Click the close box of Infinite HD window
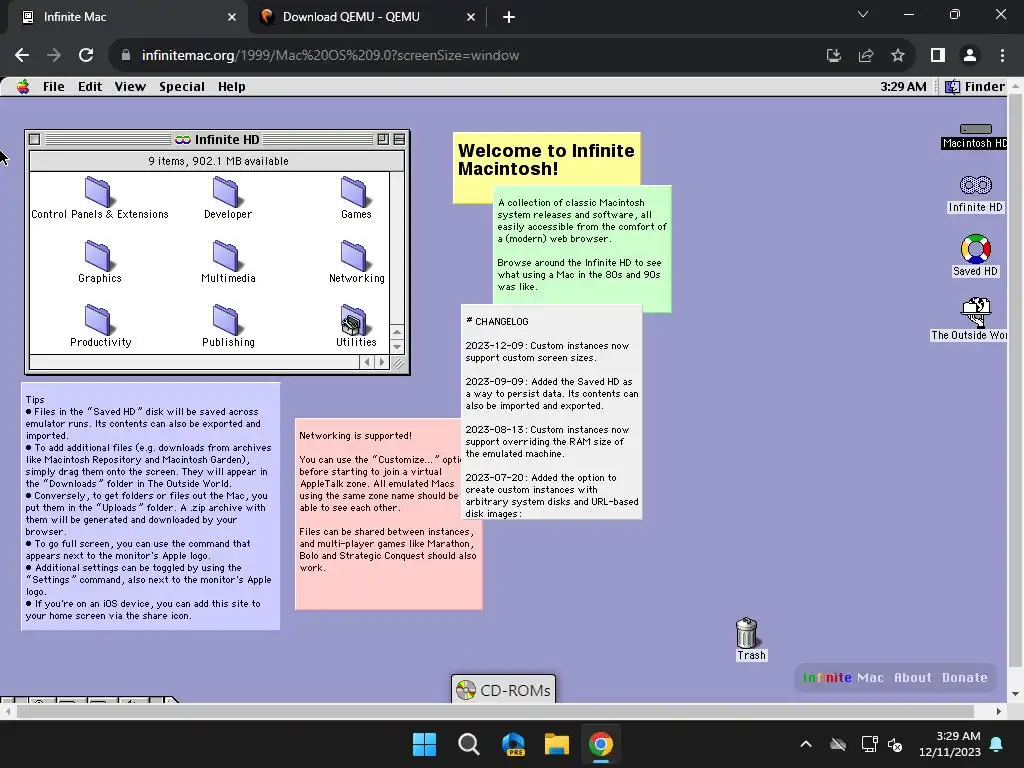Screen dimensions: 1024x768 point(35,139)
